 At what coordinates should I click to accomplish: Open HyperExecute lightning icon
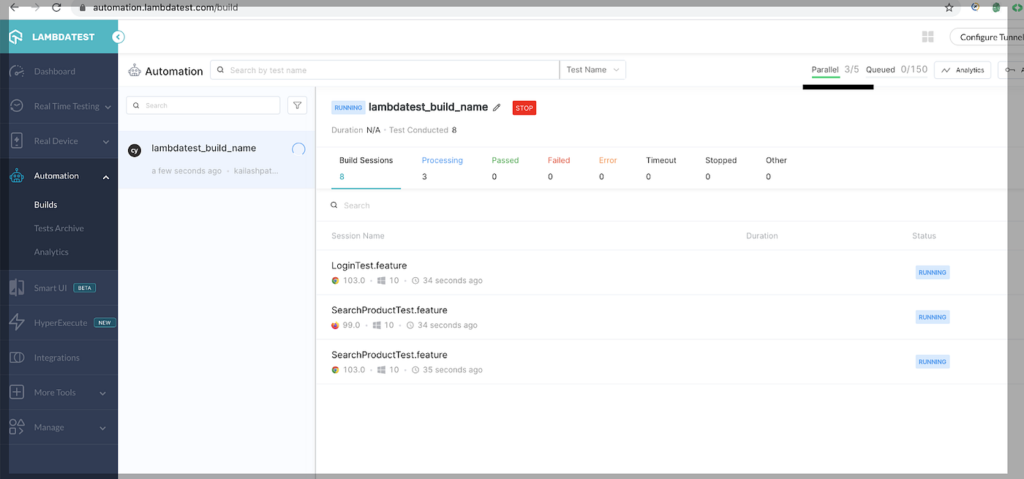[17, 323]
